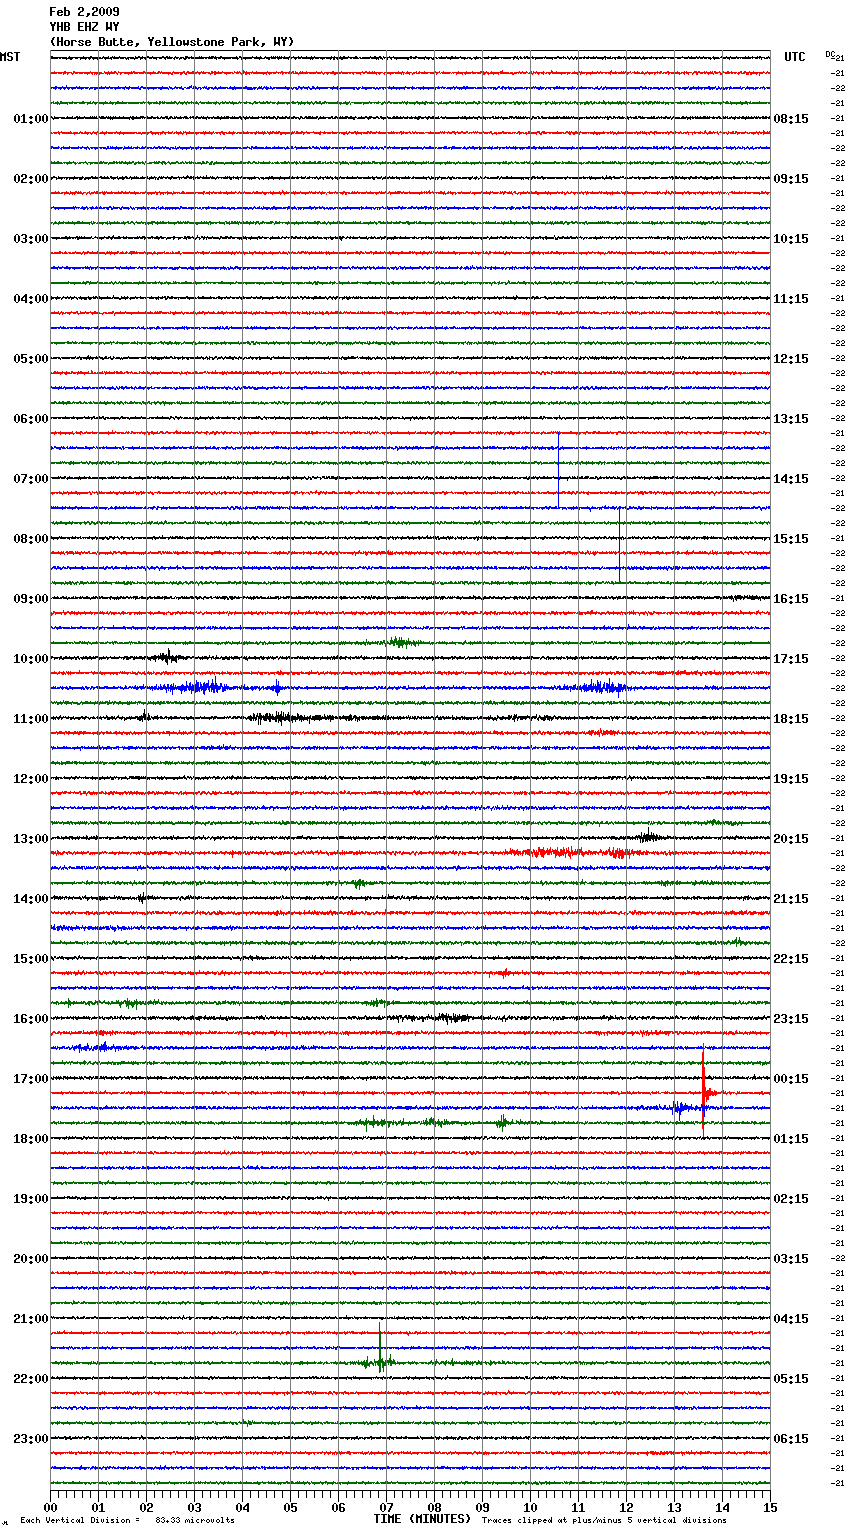
Task: Click the tall green spike on the 21:00 hour trace
Action: click(380, 1345)
